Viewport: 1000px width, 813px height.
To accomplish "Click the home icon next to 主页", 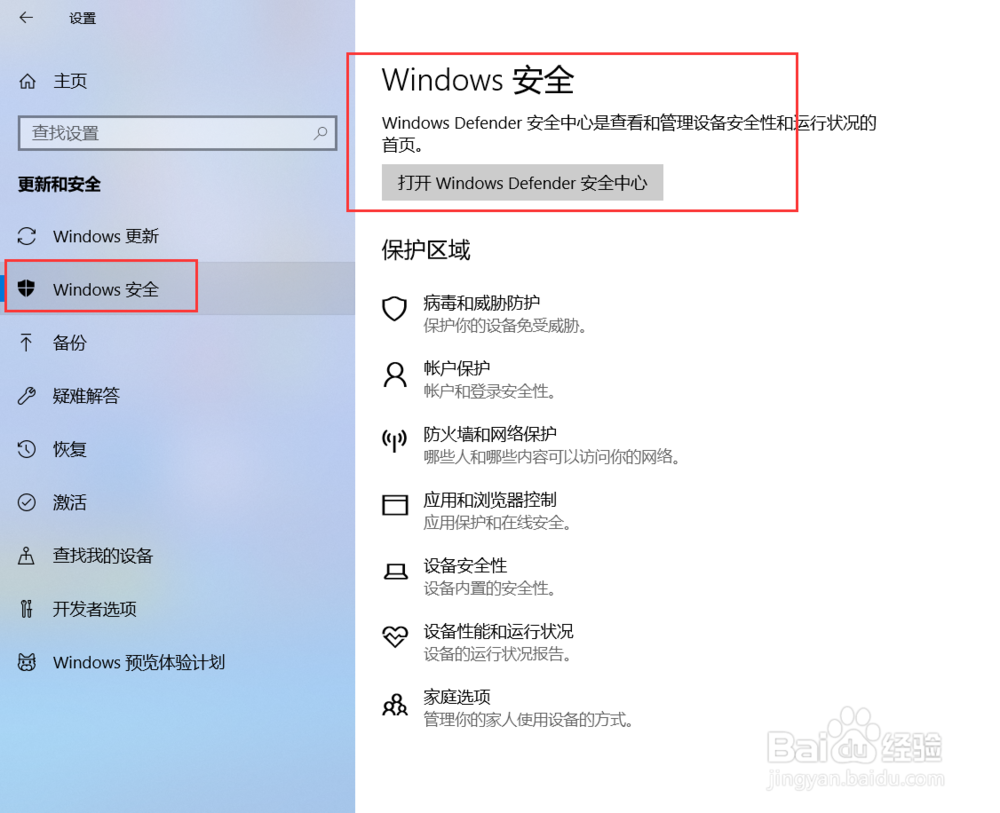I will pyautogui.click(x=27, y=81).
